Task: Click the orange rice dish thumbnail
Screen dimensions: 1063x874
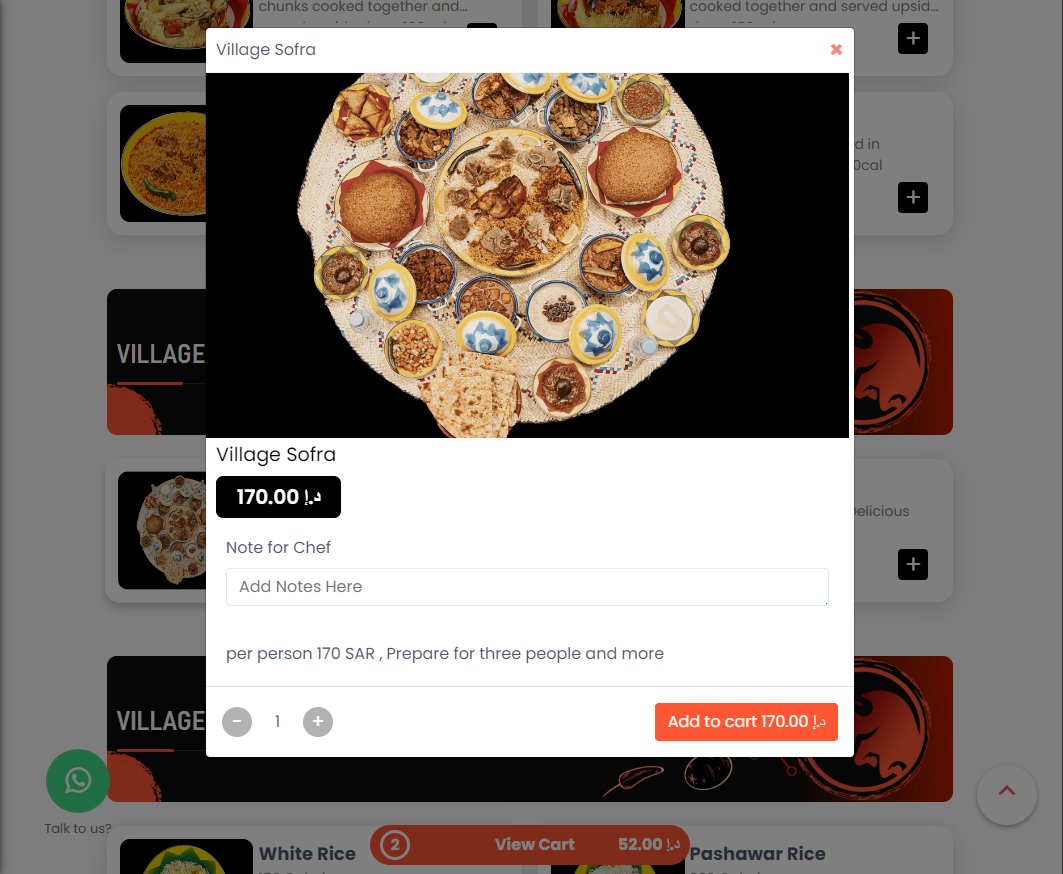Action: 163,163
